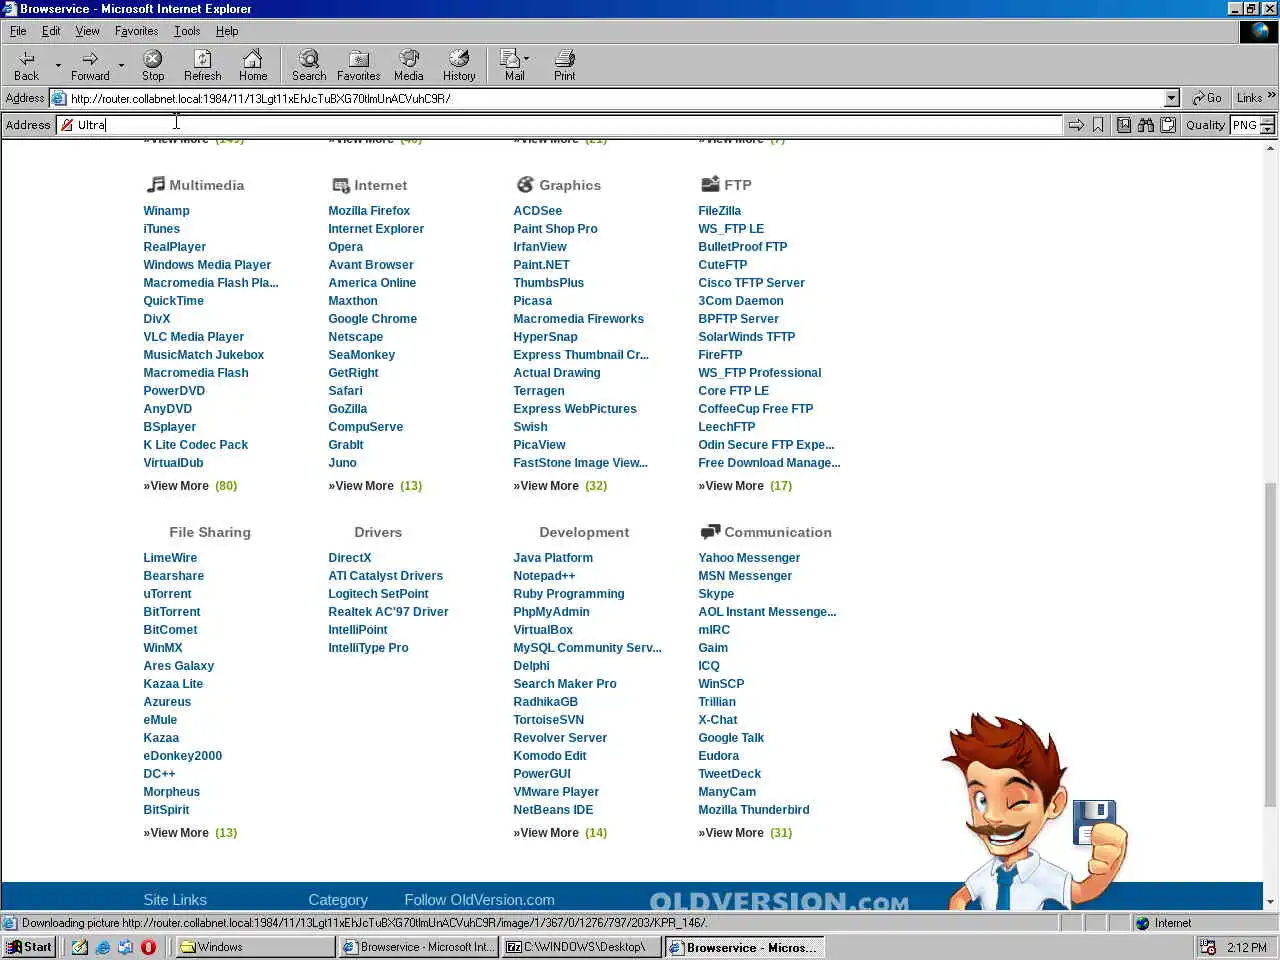Switch to the Windows folder taskbar button
Screen dimensions: 1280x960
coord(256,947)
